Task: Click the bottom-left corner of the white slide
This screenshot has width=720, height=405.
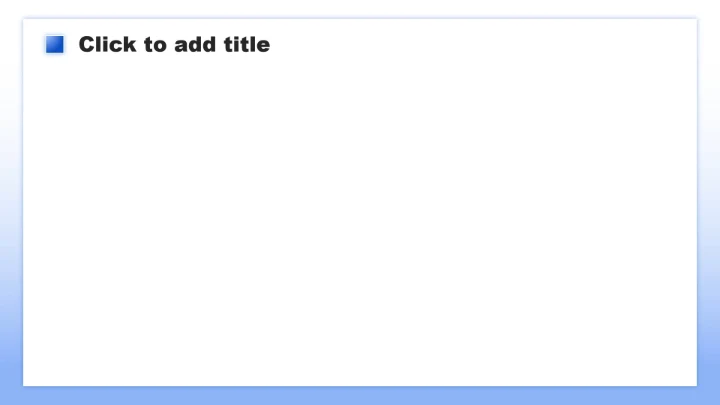Action: coord(27,381)
